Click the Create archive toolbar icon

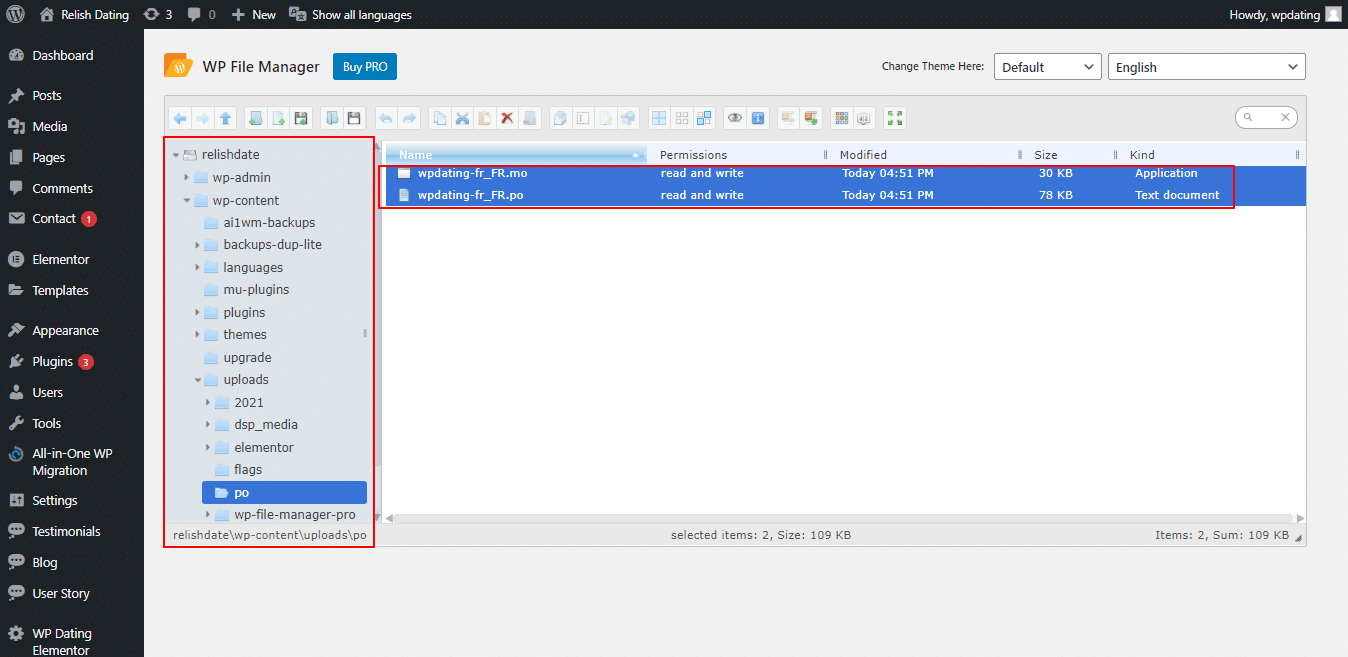click(811, 118)
